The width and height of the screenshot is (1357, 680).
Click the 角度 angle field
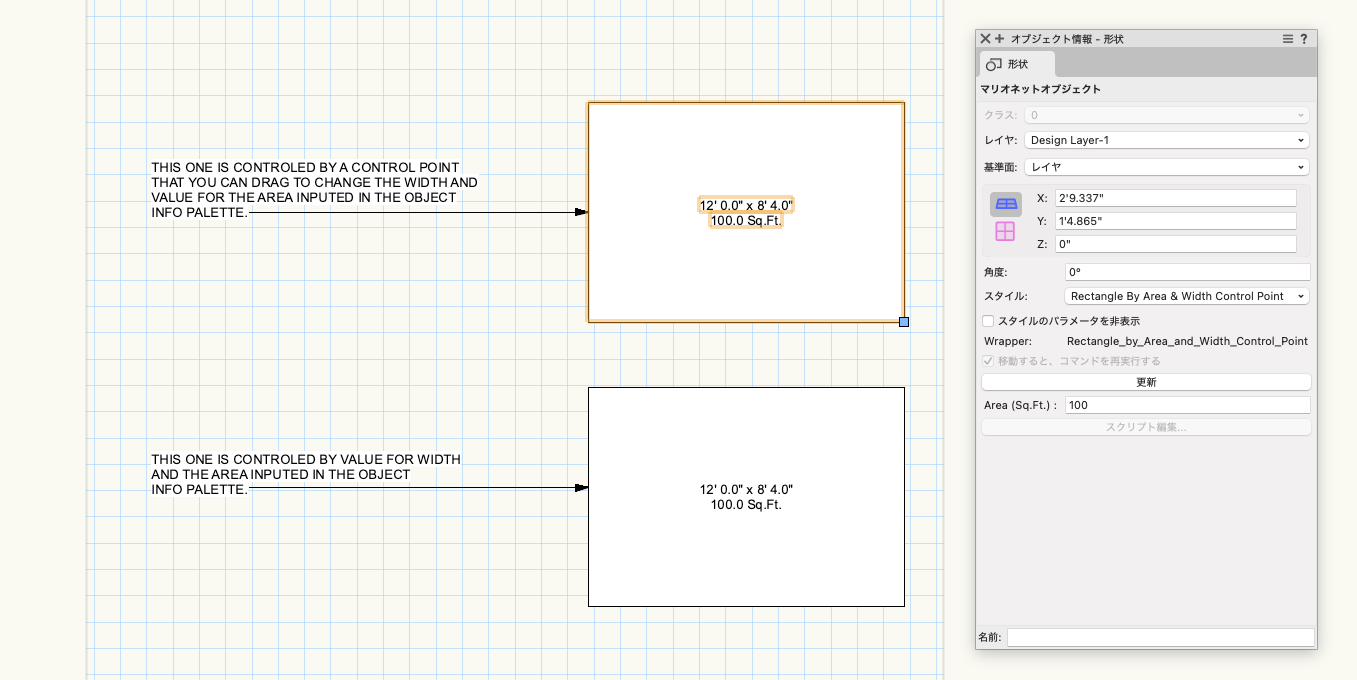[x=1186, y=272]
